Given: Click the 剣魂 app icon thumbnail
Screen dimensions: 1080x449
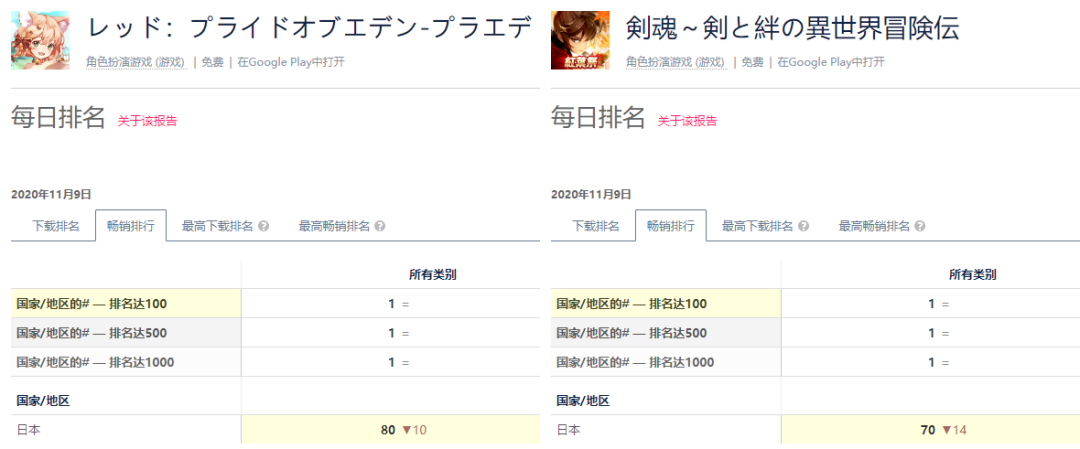Looking at the screenshot, I should pyautogui.click(x=580, y=40).
